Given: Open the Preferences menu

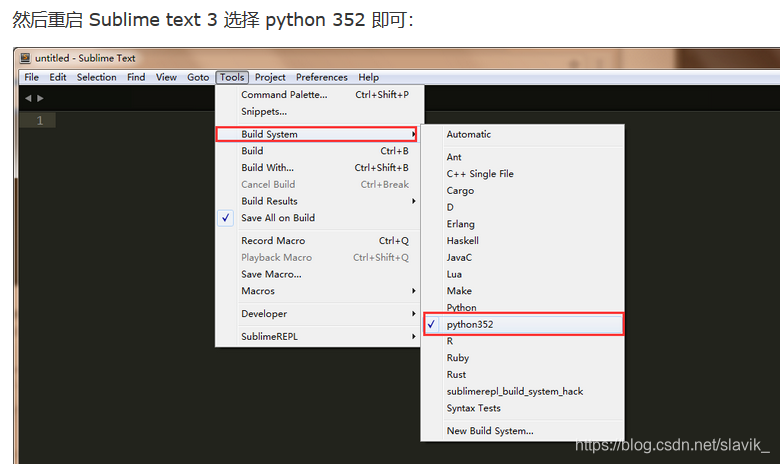Looking at the screenshot, I should point(322,77).
